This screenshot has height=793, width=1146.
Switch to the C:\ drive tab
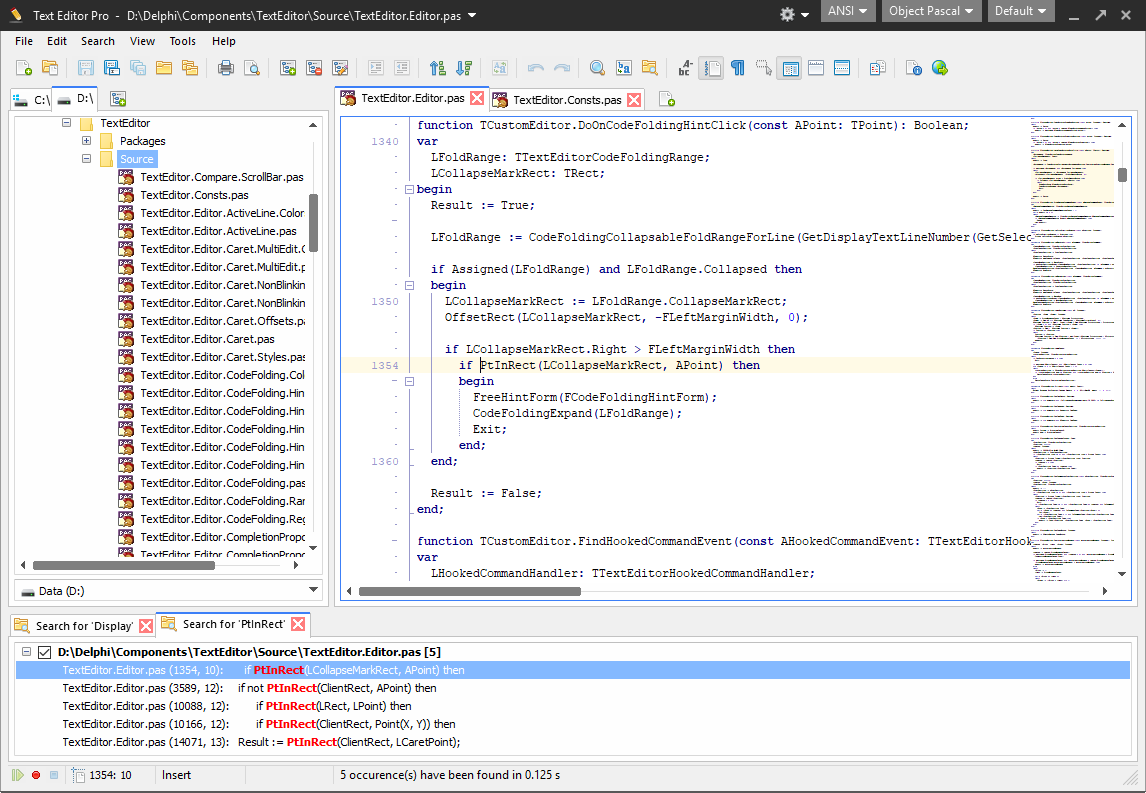[x=31, y=99]
